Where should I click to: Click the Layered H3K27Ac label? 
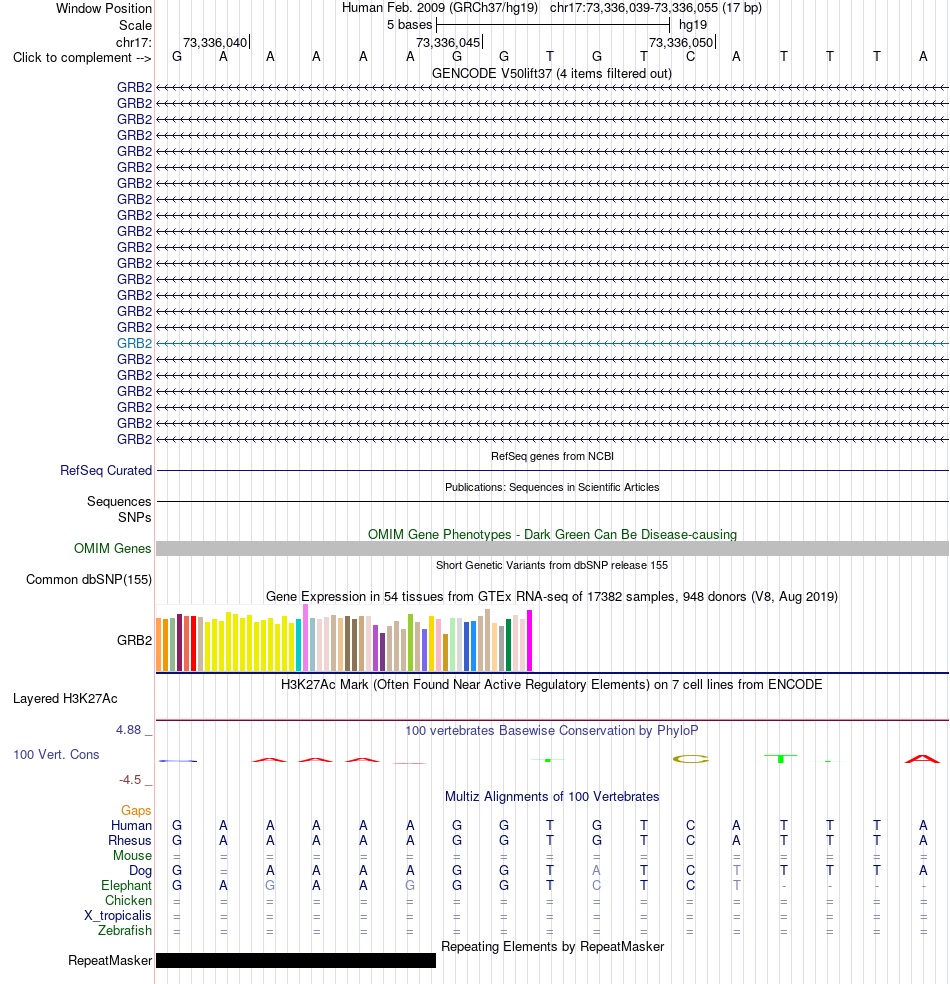[x=65, y=698]
